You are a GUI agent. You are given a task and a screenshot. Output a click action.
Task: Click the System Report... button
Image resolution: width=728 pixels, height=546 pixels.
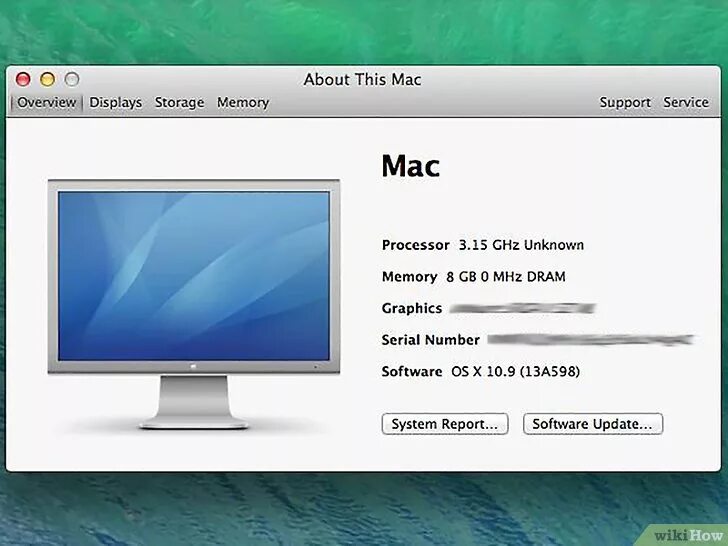pos(445,424)
